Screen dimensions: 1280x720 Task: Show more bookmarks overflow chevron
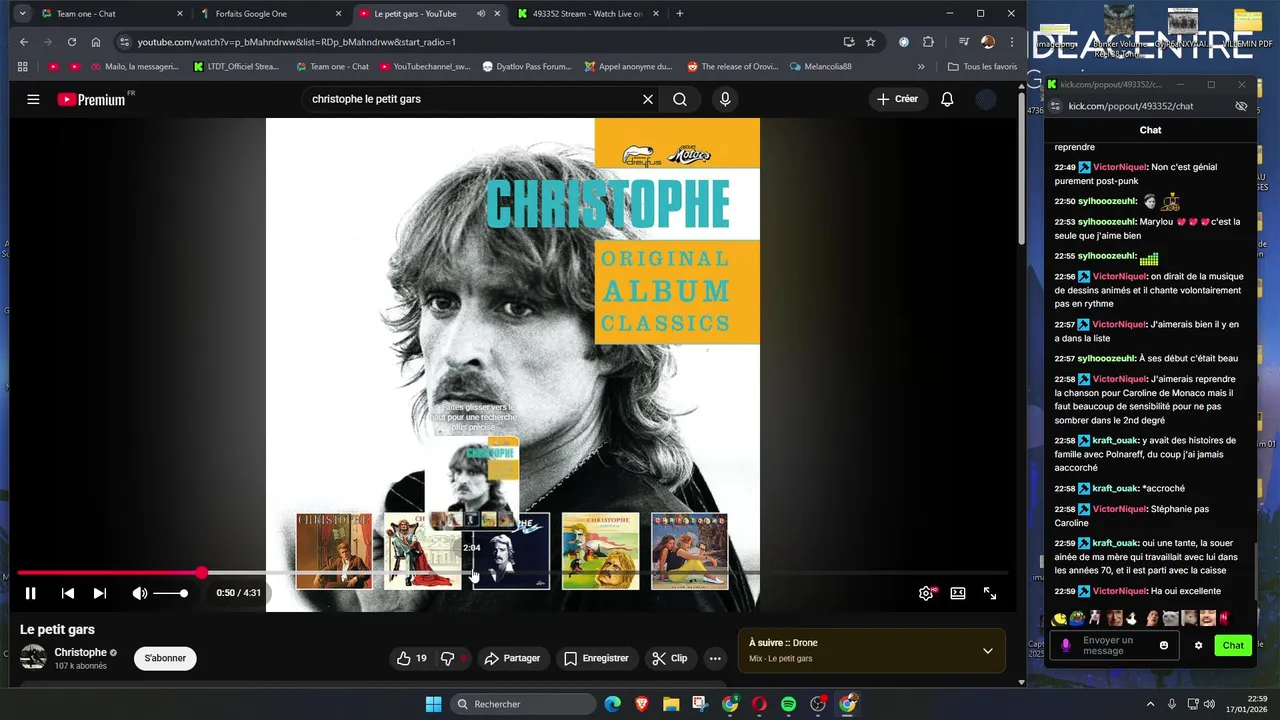pos(921,67)
